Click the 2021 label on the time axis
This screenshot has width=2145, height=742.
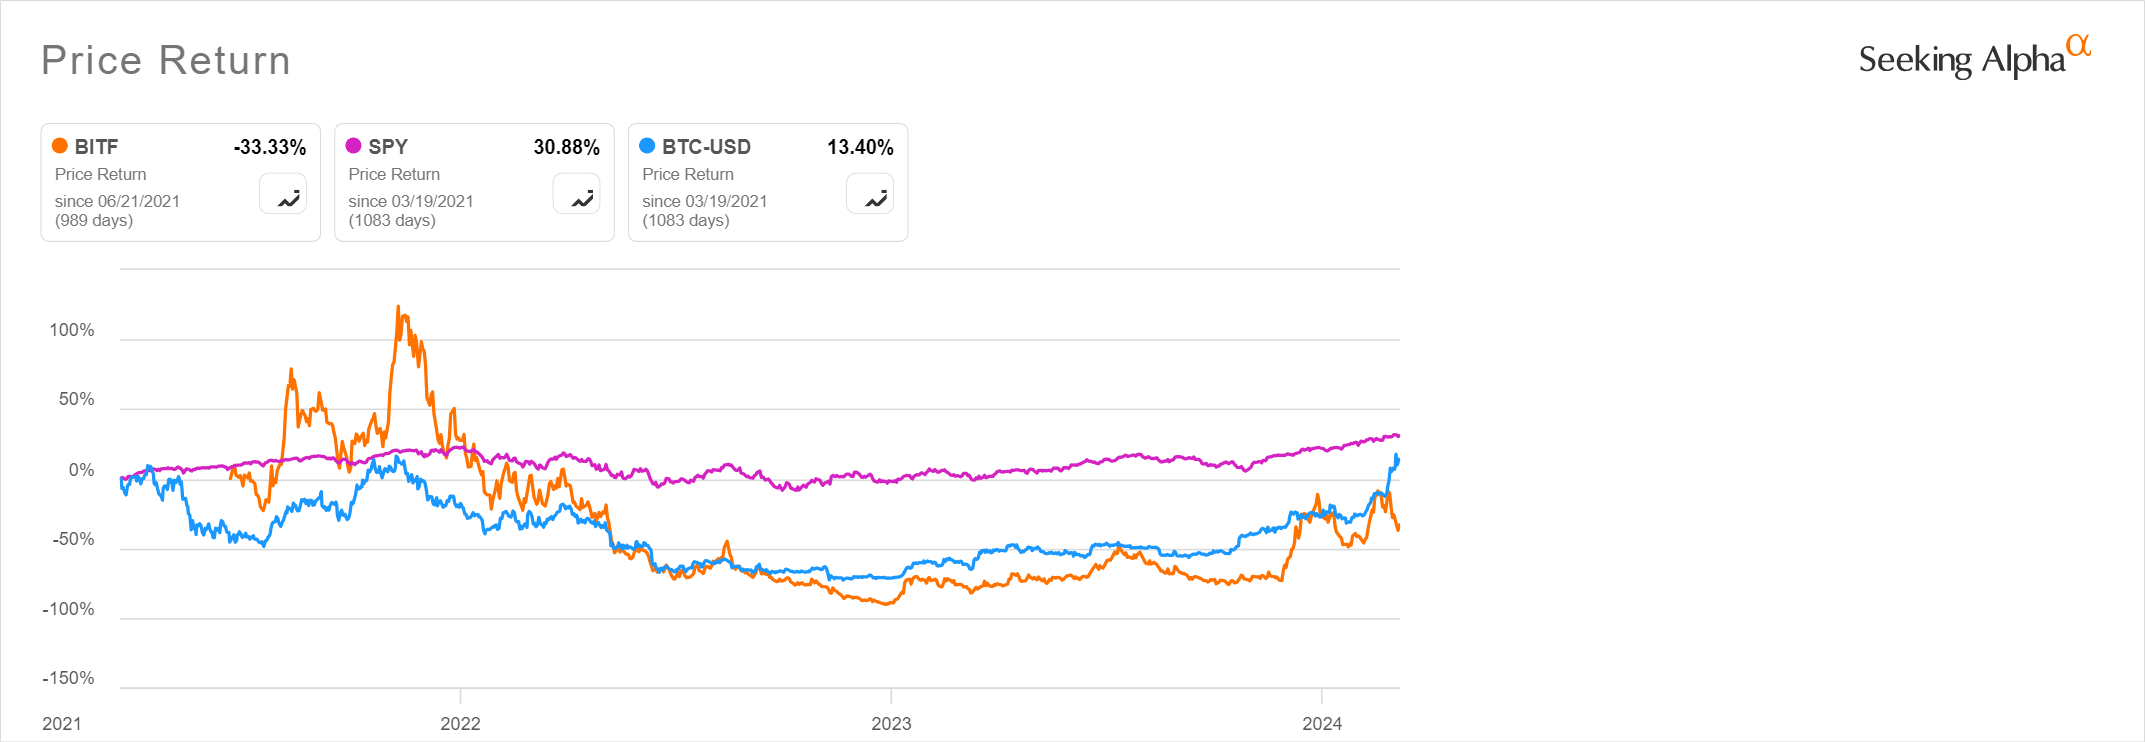62,723
